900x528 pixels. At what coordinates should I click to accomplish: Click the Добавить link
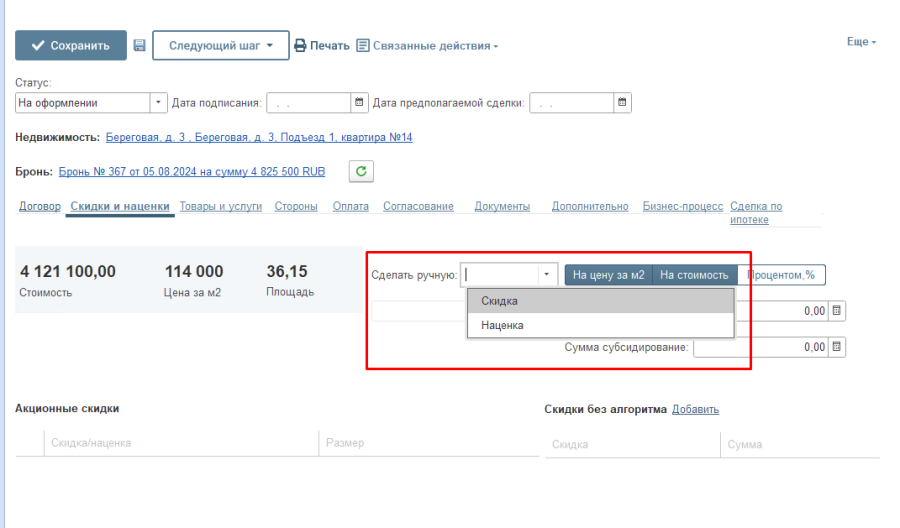coord(695,409)
